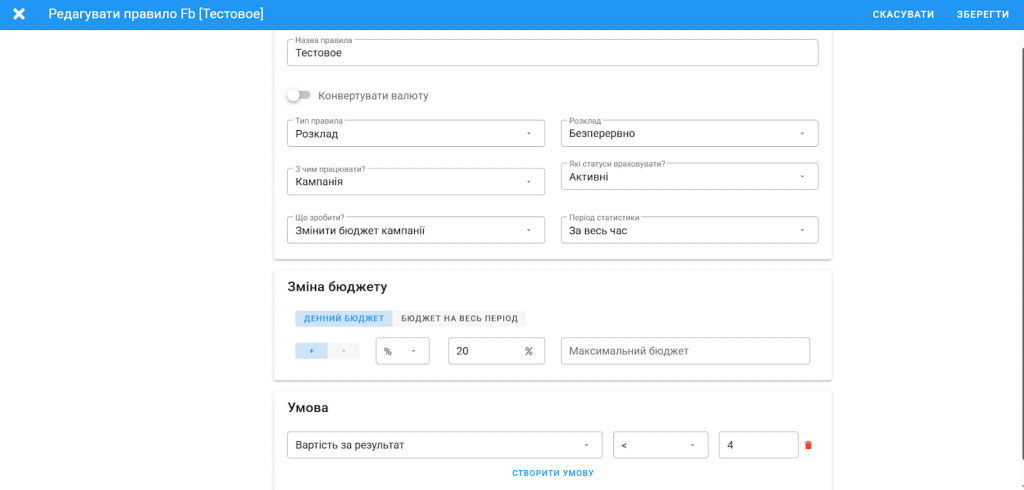
Task: Toggle the Конвертувати валюту switch
Action: coord(298,95)
